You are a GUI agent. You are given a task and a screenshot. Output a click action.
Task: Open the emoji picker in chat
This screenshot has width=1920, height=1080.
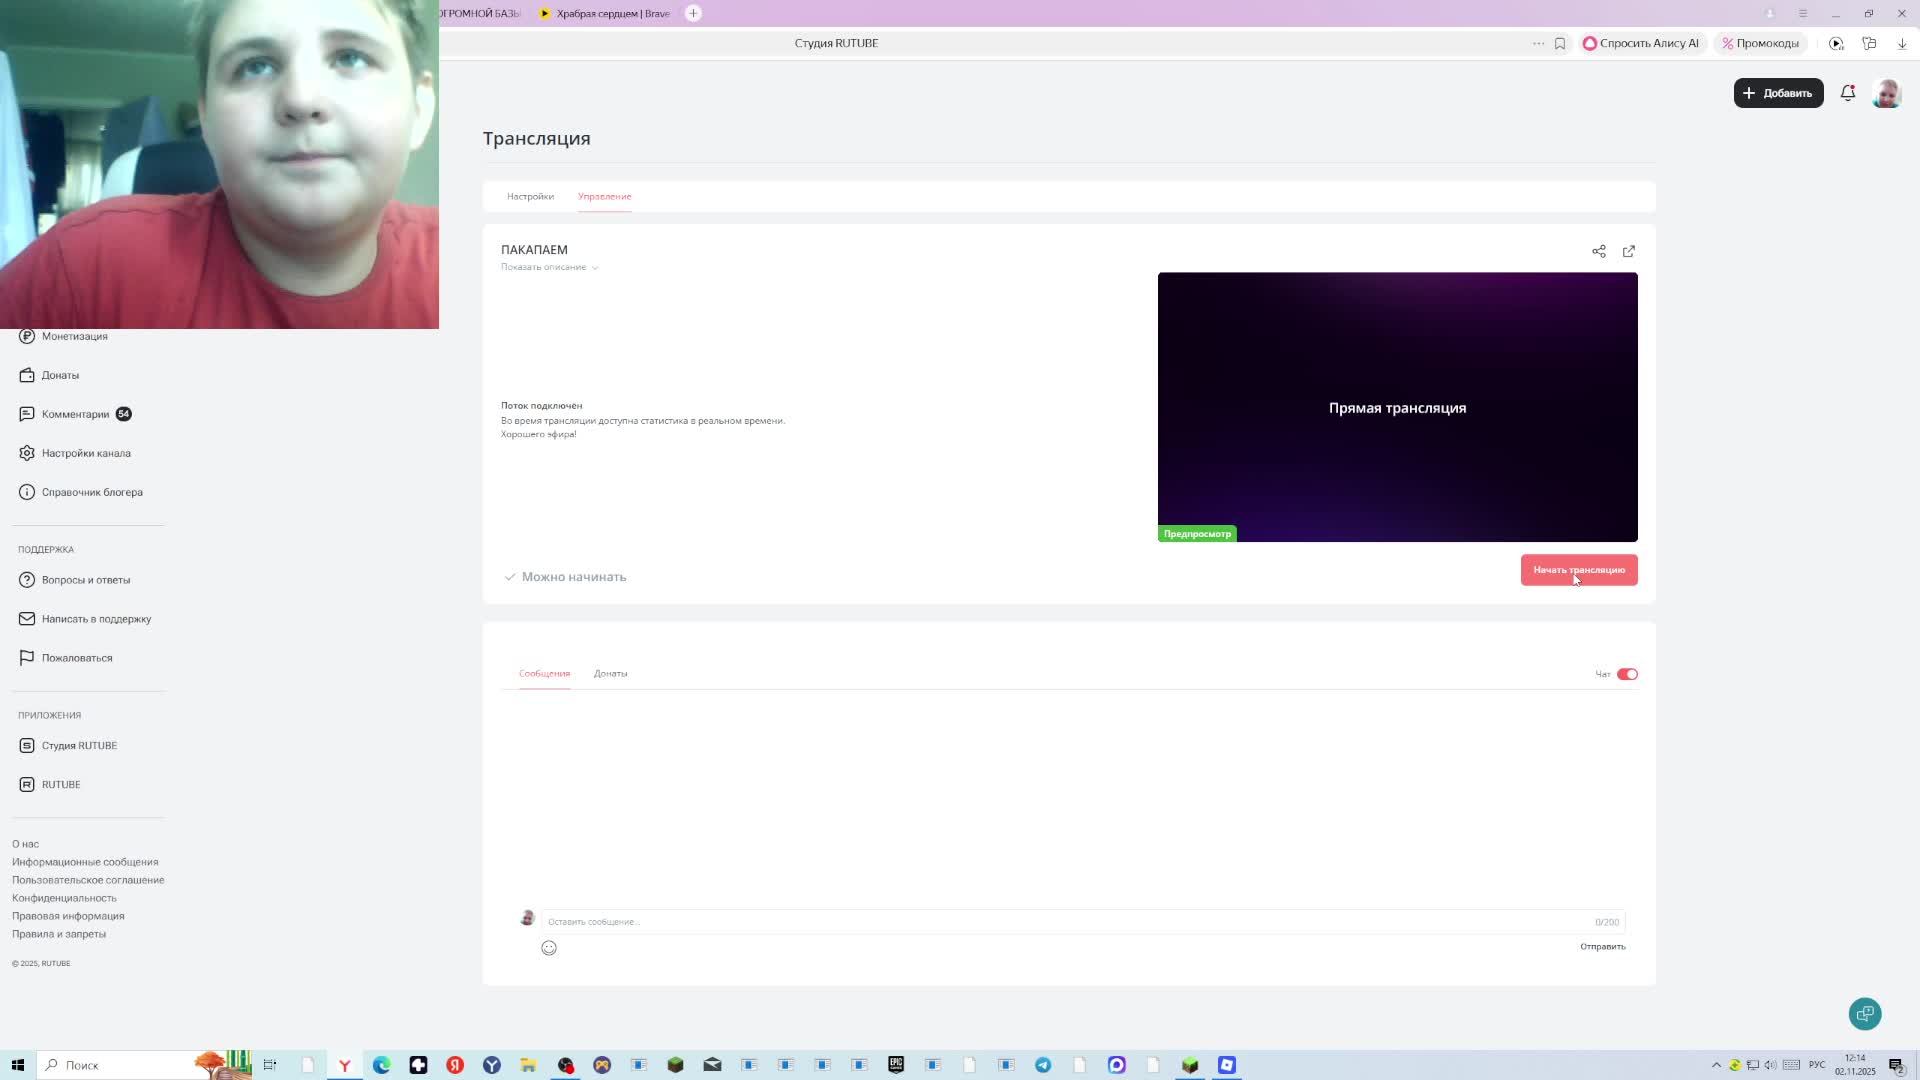coord(549,948)
